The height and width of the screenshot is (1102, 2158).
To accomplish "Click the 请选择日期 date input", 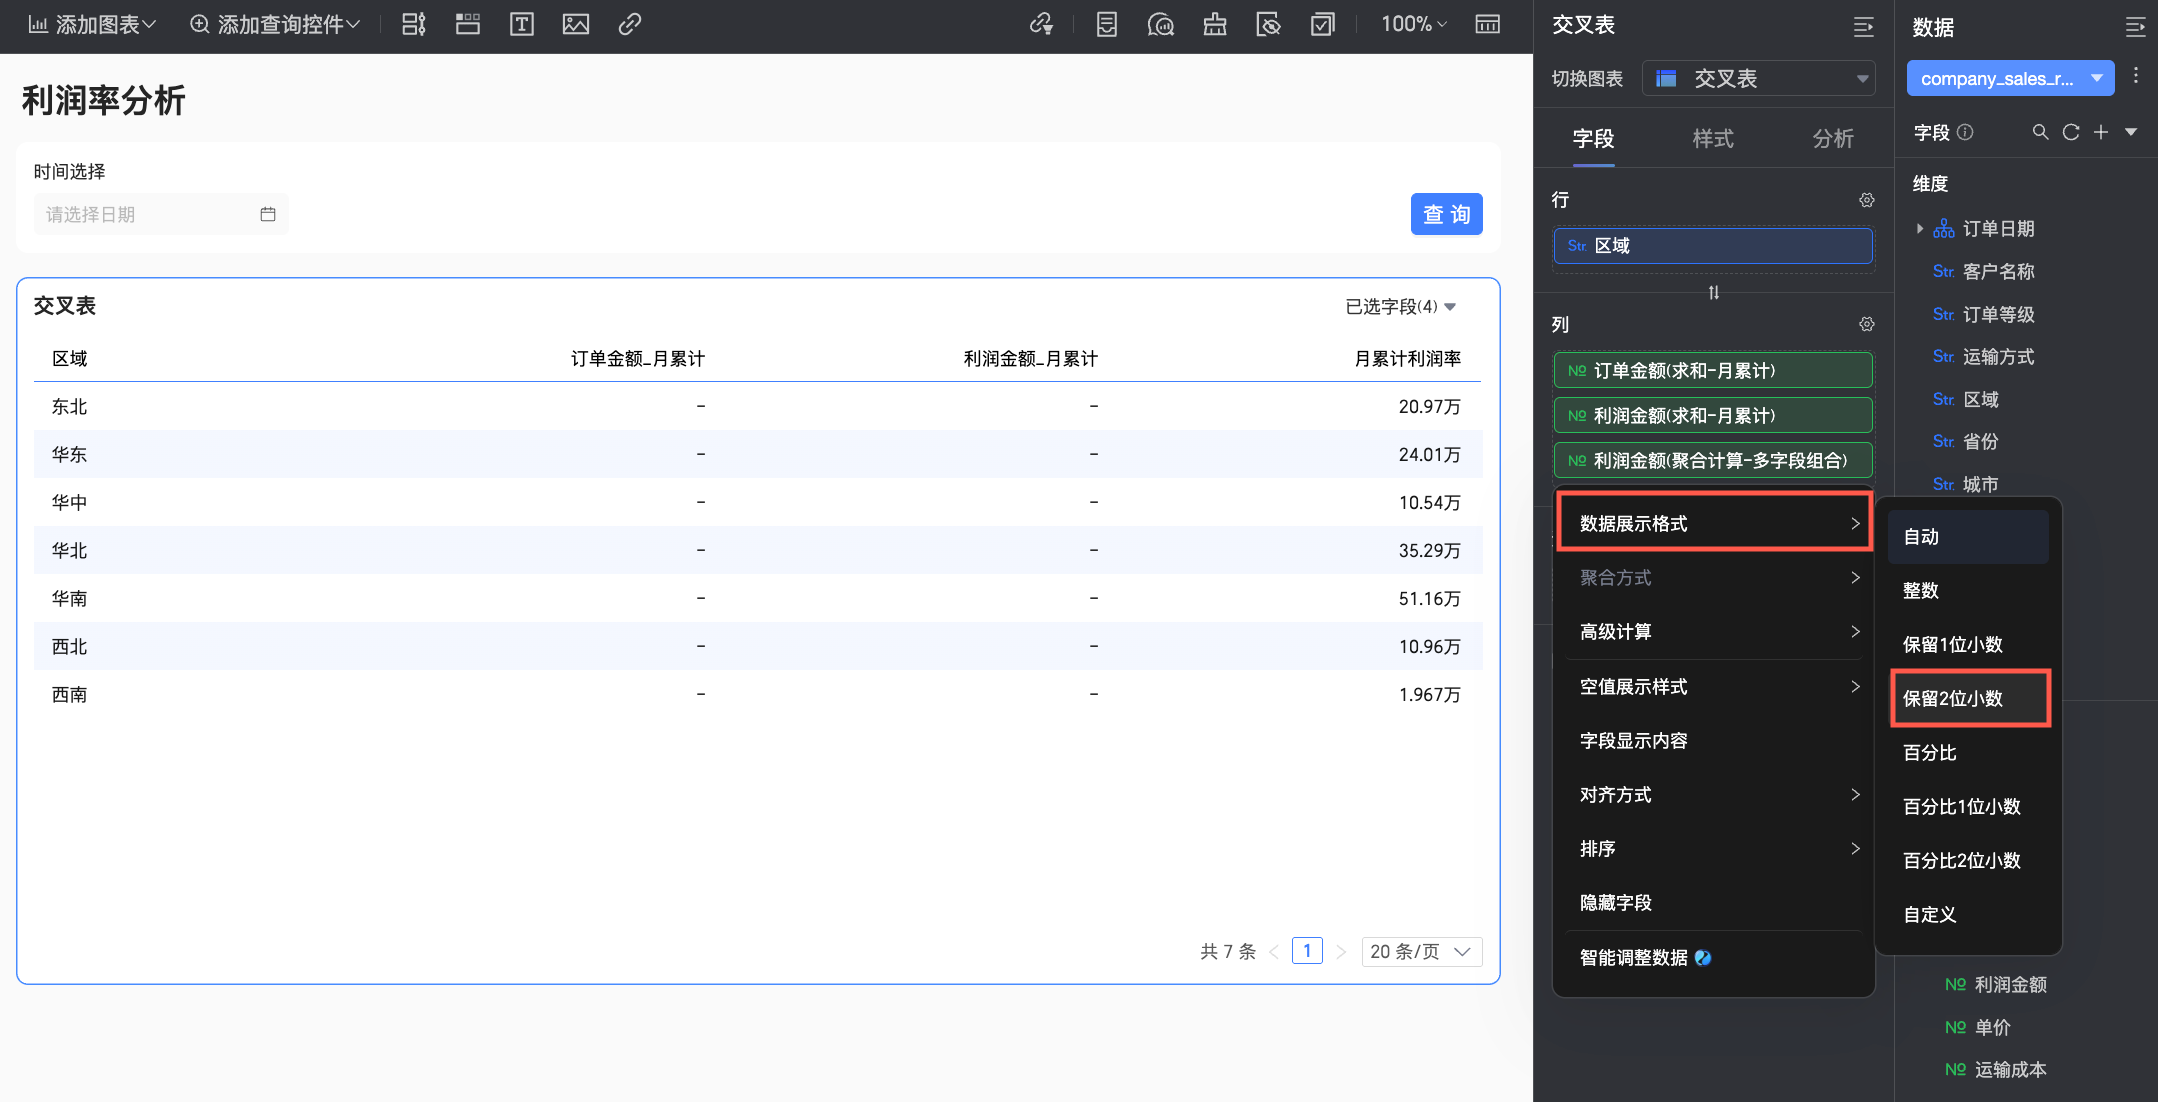I will [x=161, y=214].
